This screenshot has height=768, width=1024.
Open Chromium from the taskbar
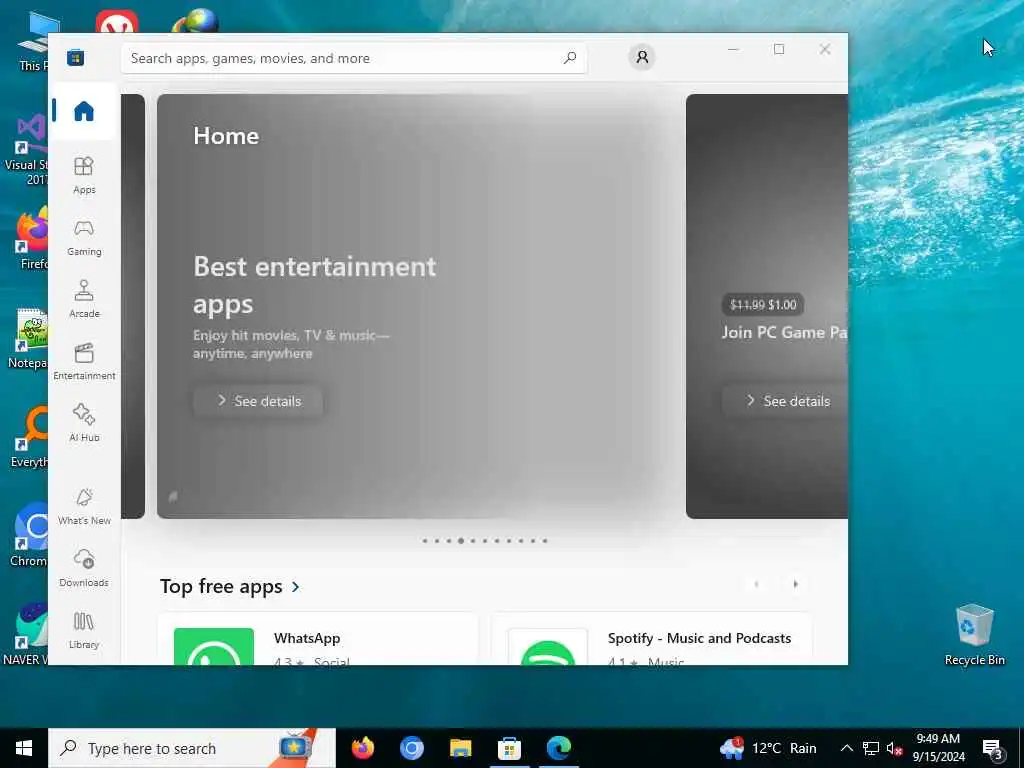(x=411, y=748)
